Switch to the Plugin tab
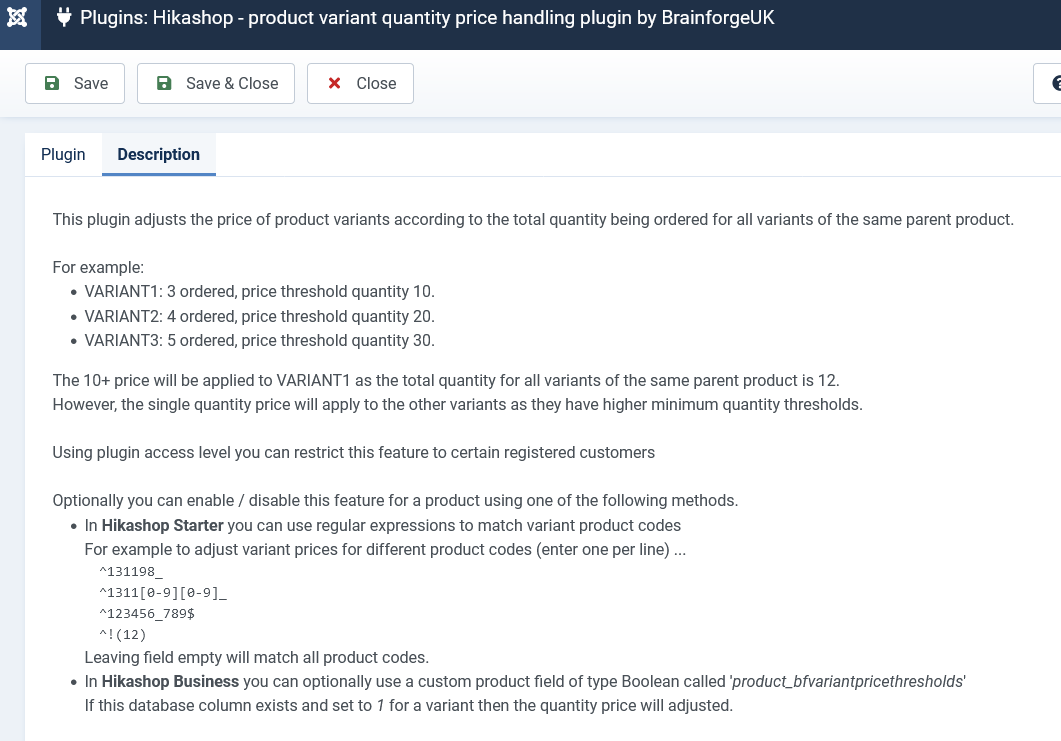1061x741 pixels. click(63, 154)
